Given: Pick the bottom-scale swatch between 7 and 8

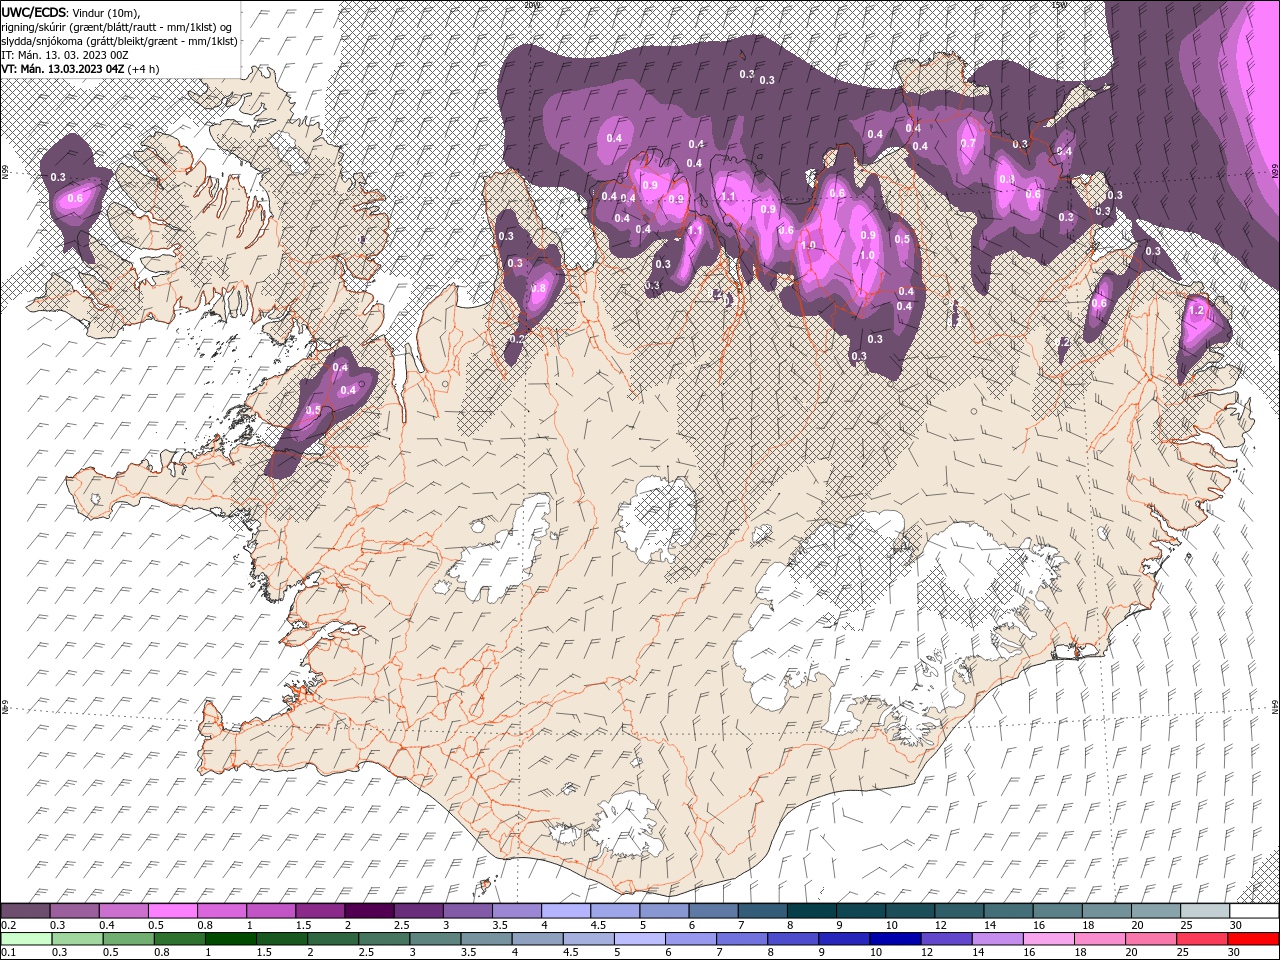Looking at the screenshot, I should 742,939.
